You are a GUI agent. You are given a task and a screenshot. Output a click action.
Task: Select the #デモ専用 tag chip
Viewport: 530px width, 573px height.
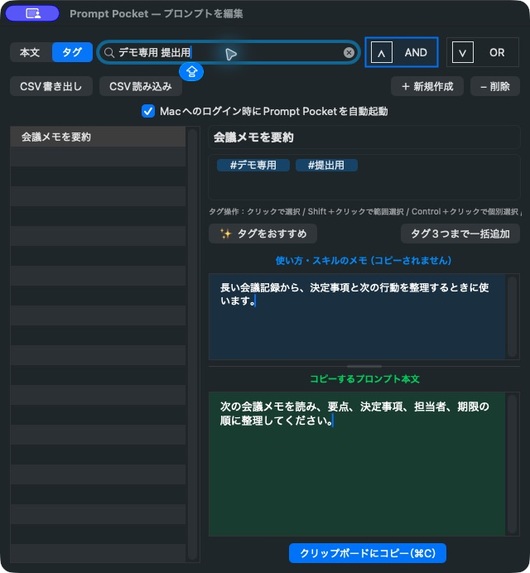[x=253, y=165]
